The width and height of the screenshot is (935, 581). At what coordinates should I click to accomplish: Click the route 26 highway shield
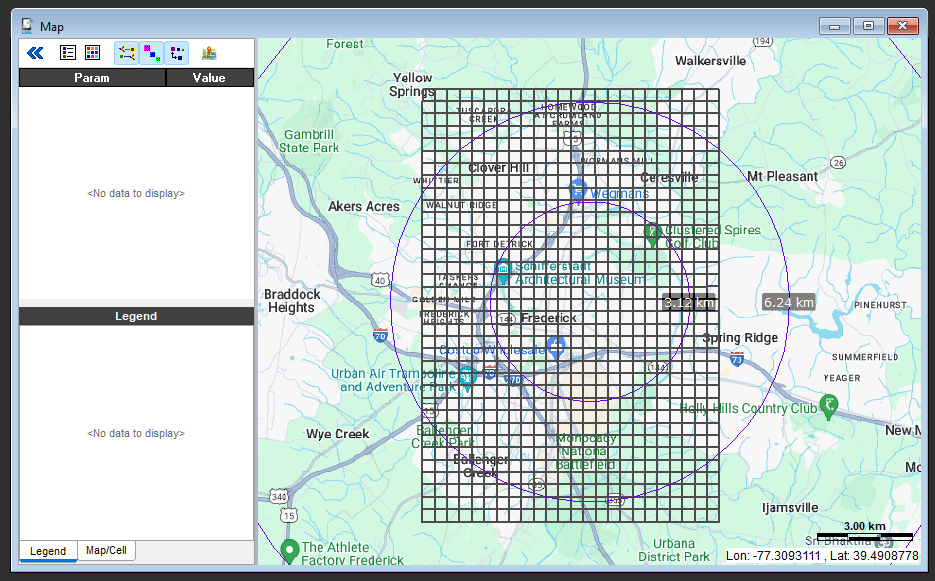coord(838,162)
